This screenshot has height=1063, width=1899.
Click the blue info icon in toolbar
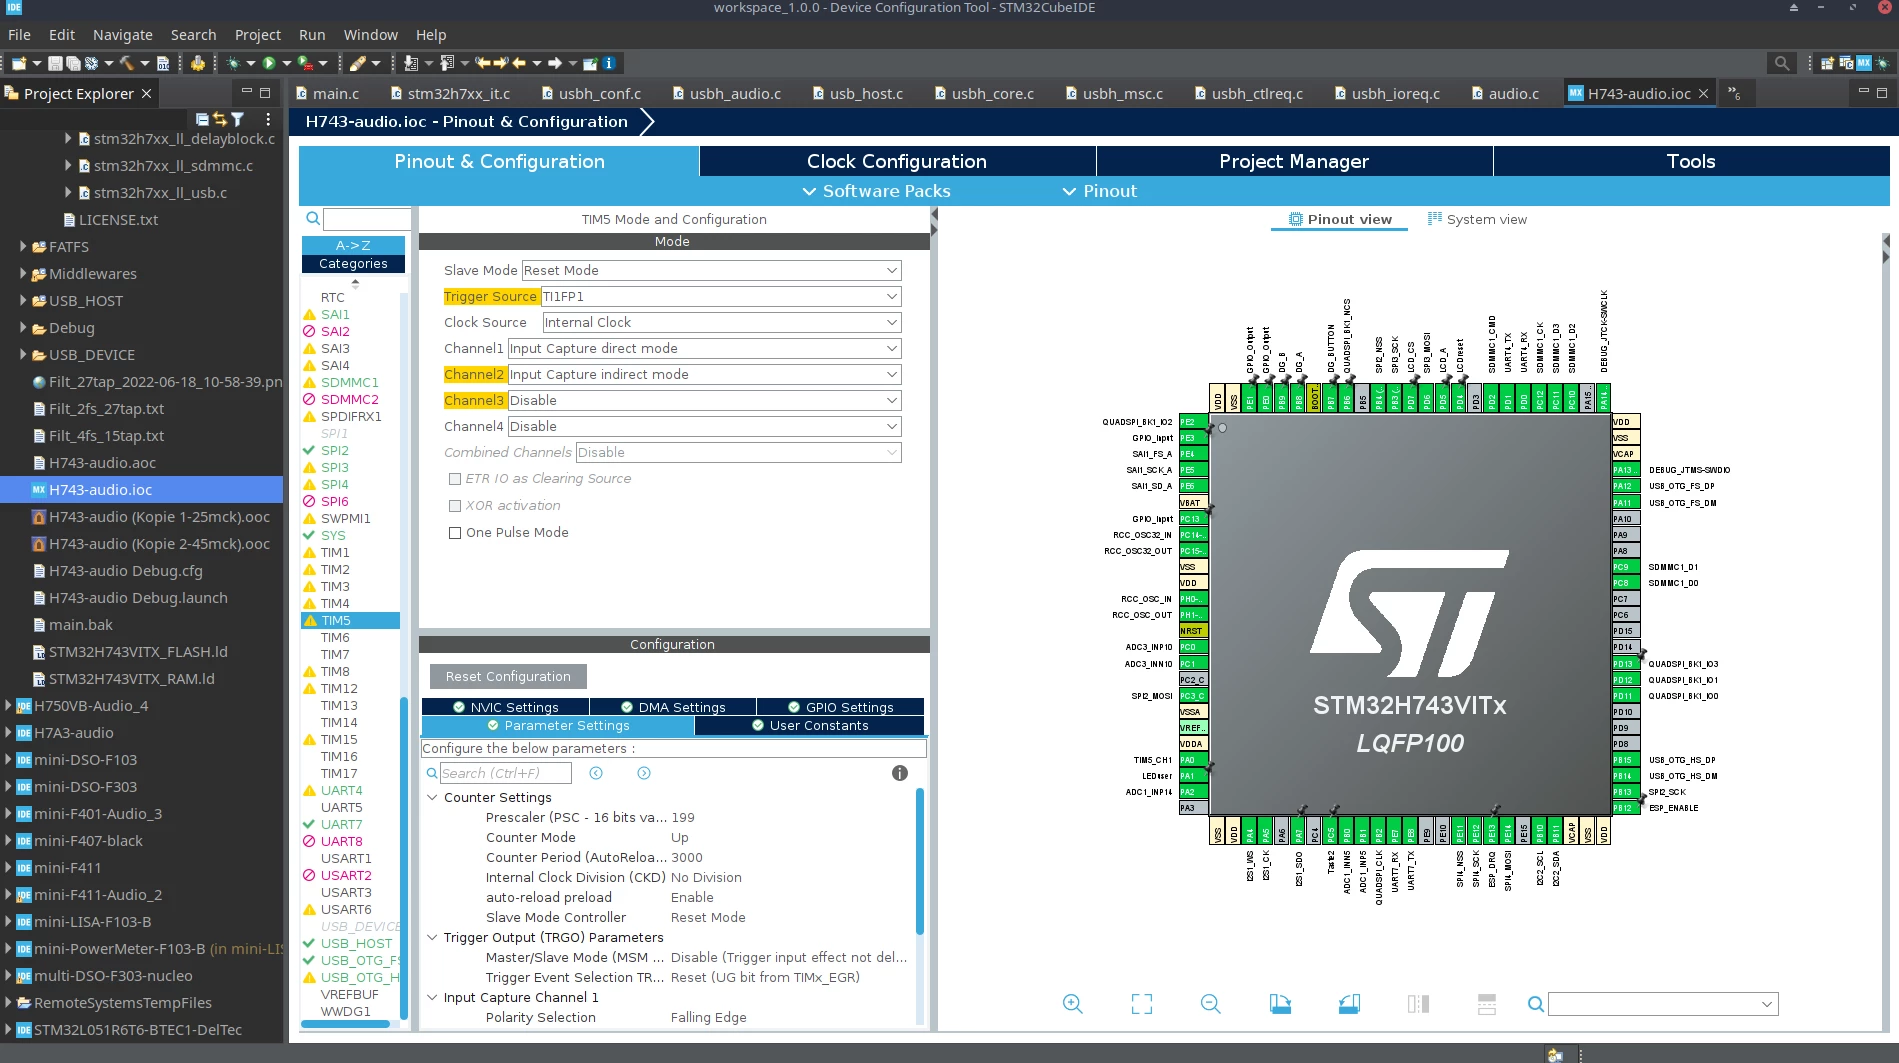[608, 63]
